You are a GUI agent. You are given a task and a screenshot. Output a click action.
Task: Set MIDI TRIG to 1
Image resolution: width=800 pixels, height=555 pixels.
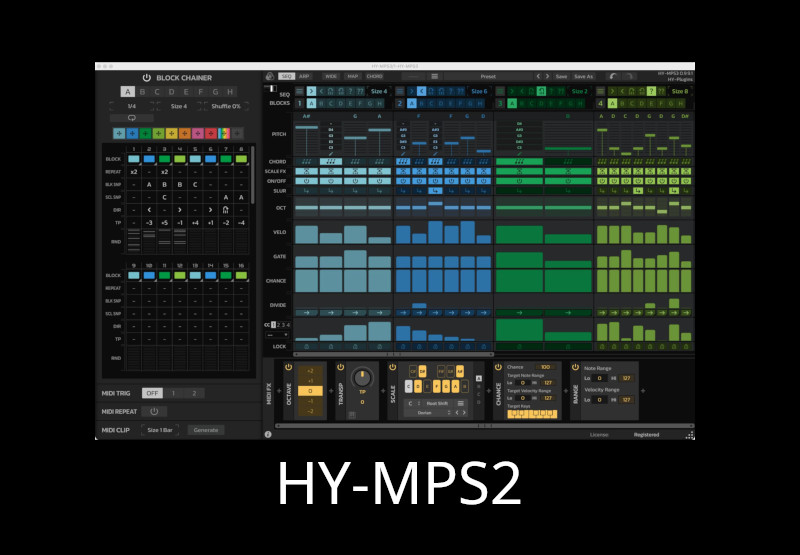tap(173, 393)
